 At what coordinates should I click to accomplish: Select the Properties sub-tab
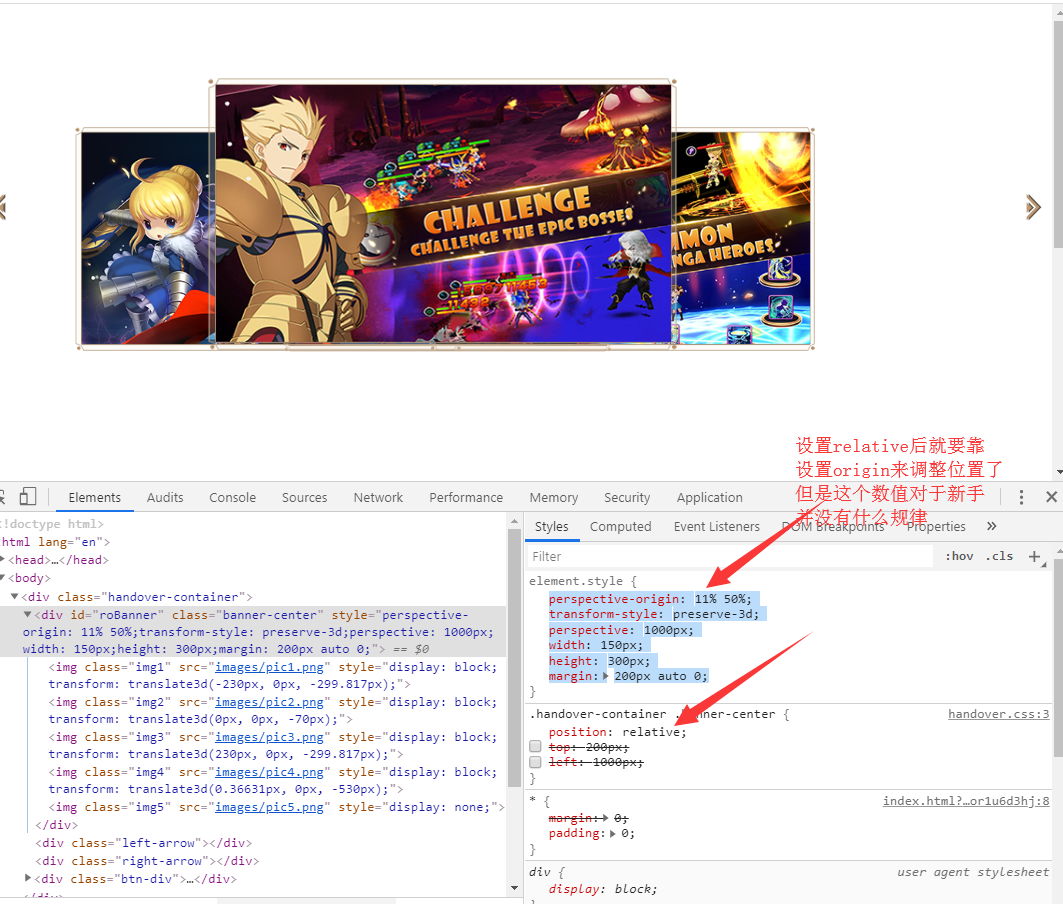[x=936, y=526]
